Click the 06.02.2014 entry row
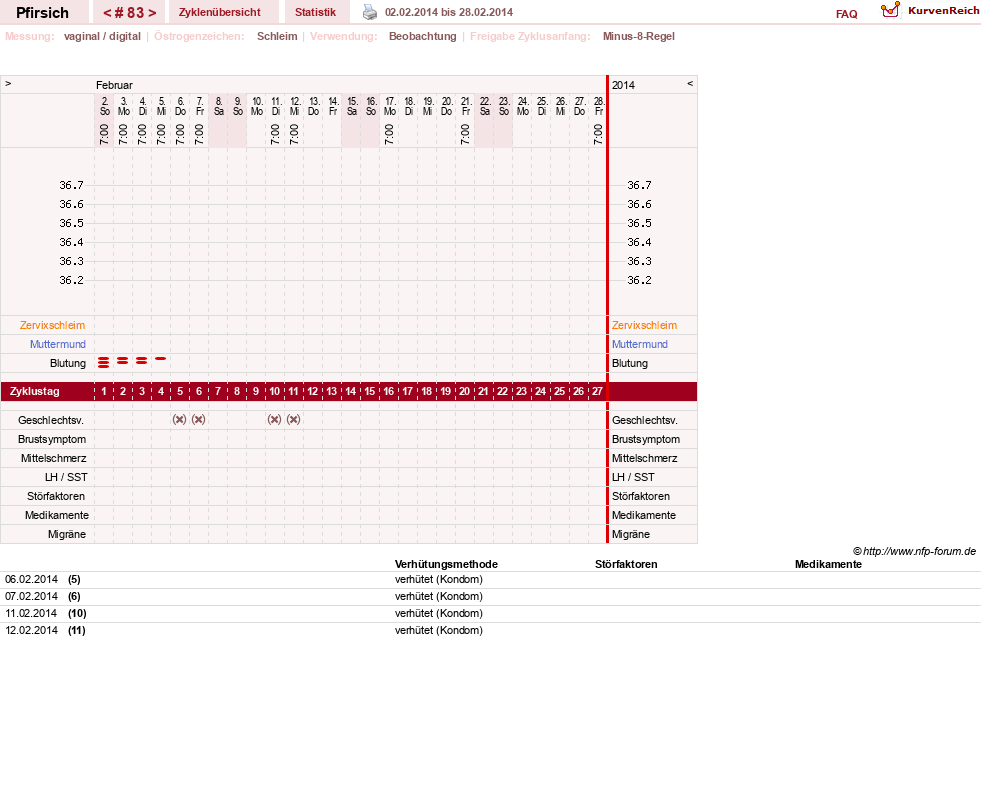Viewport: 981px width, 803px height. click(x=490, y=580)
